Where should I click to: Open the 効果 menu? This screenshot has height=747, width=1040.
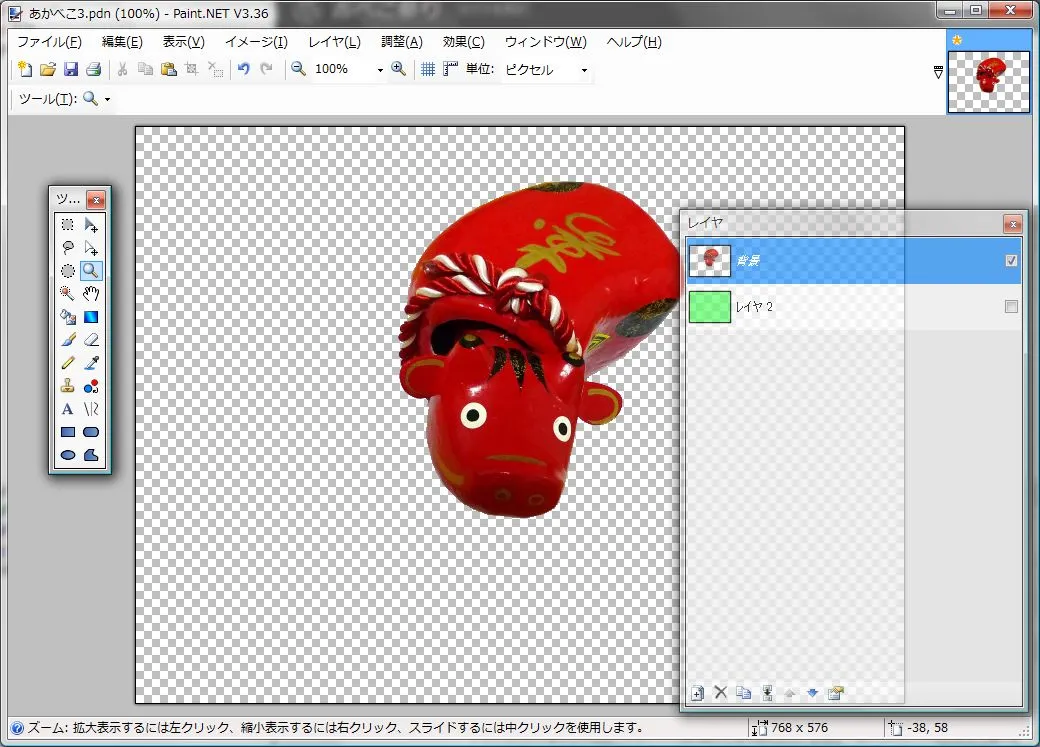tap(463, 42)
